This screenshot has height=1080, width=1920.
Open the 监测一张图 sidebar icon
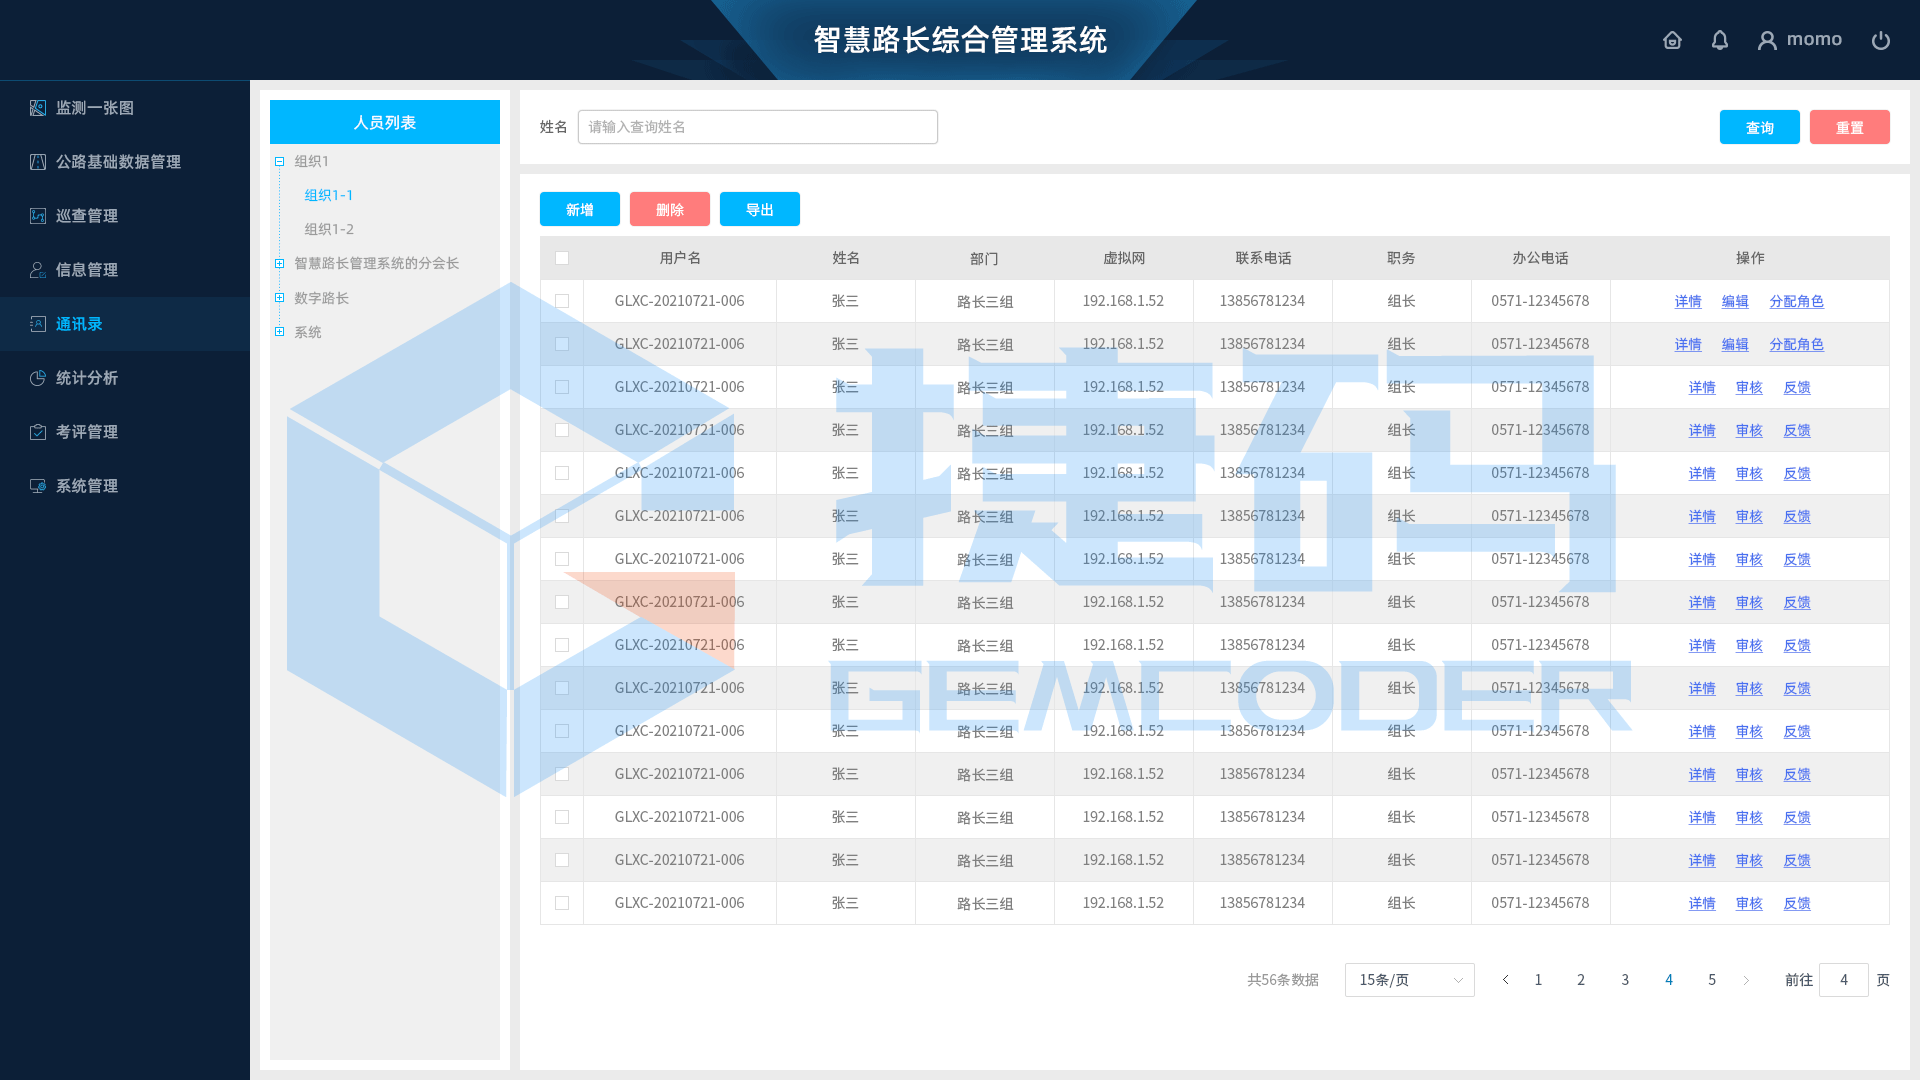pos(38,108)
